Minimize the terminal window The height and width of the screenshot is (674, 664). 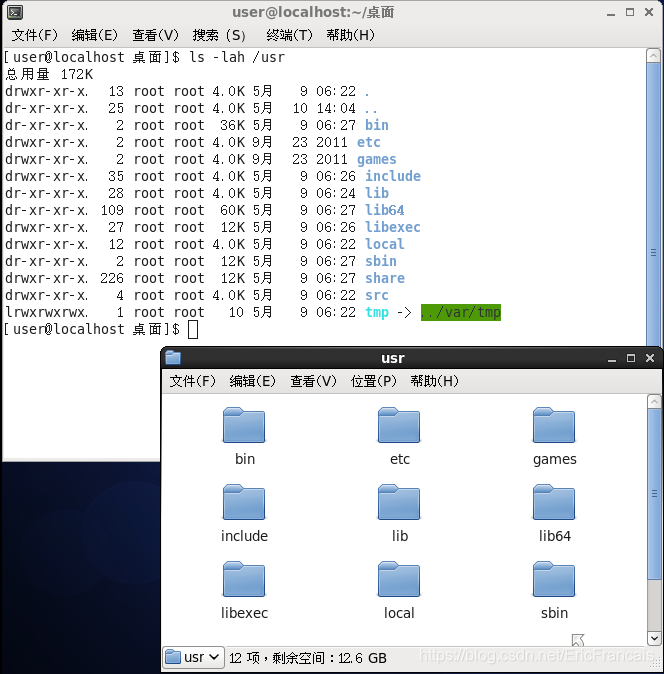[x=611, y=13]
